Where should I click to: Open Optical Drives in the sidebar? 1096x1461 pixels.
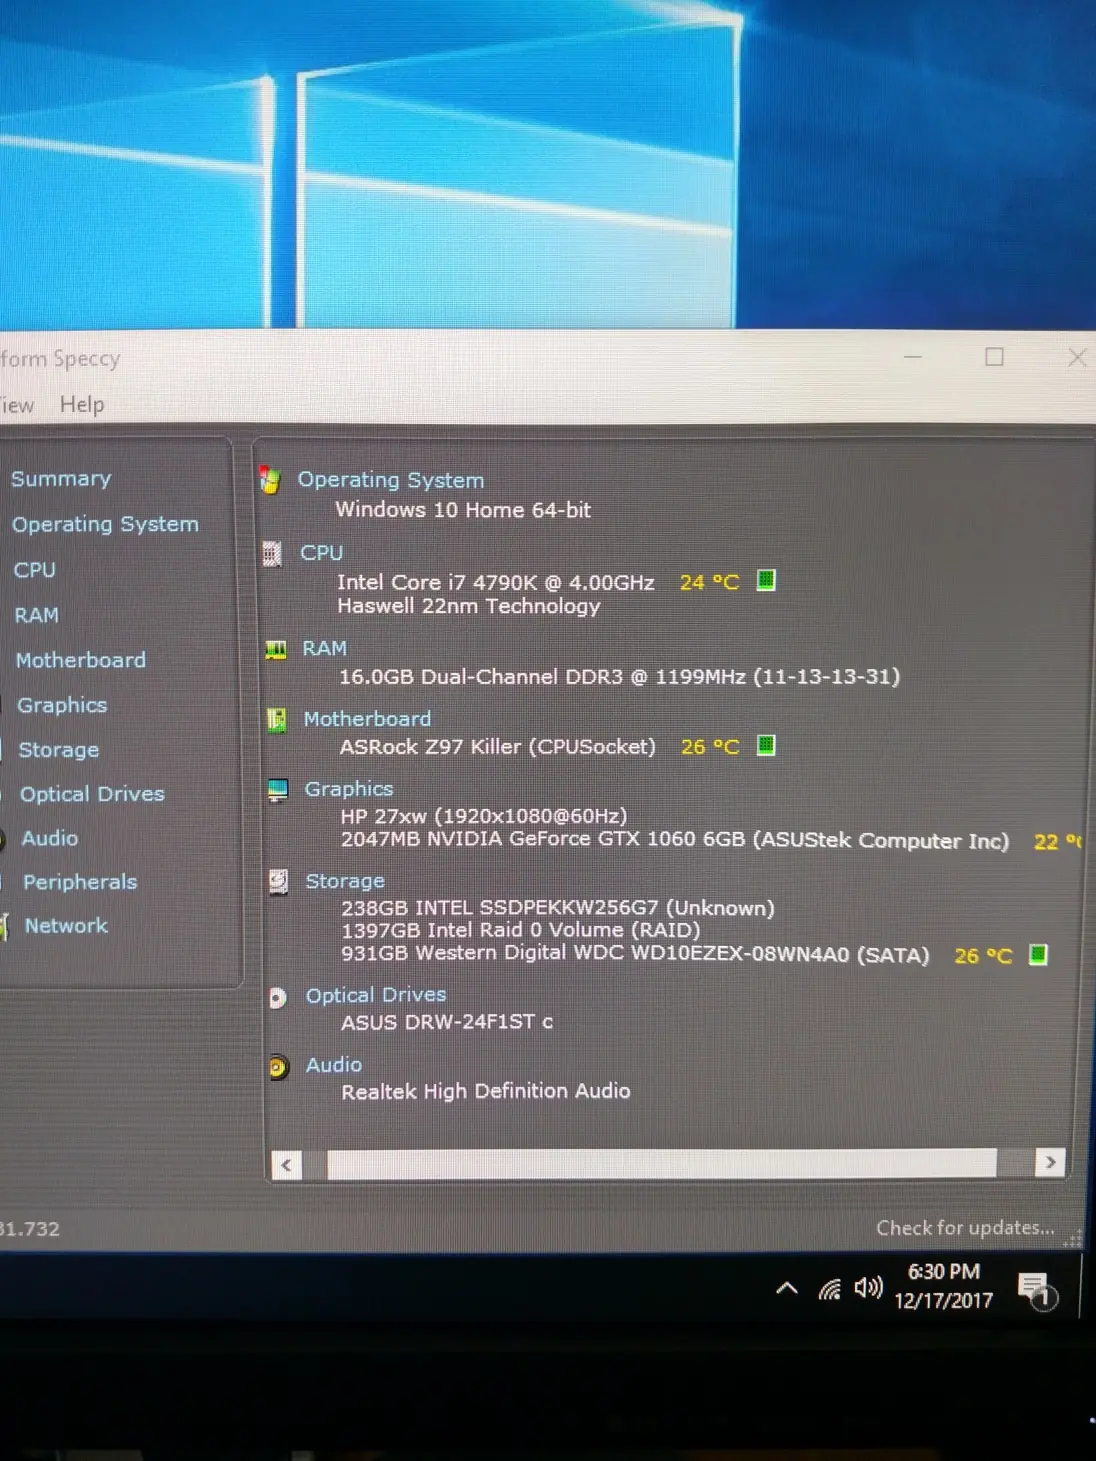pyautogui.click(x=92, y=794)
